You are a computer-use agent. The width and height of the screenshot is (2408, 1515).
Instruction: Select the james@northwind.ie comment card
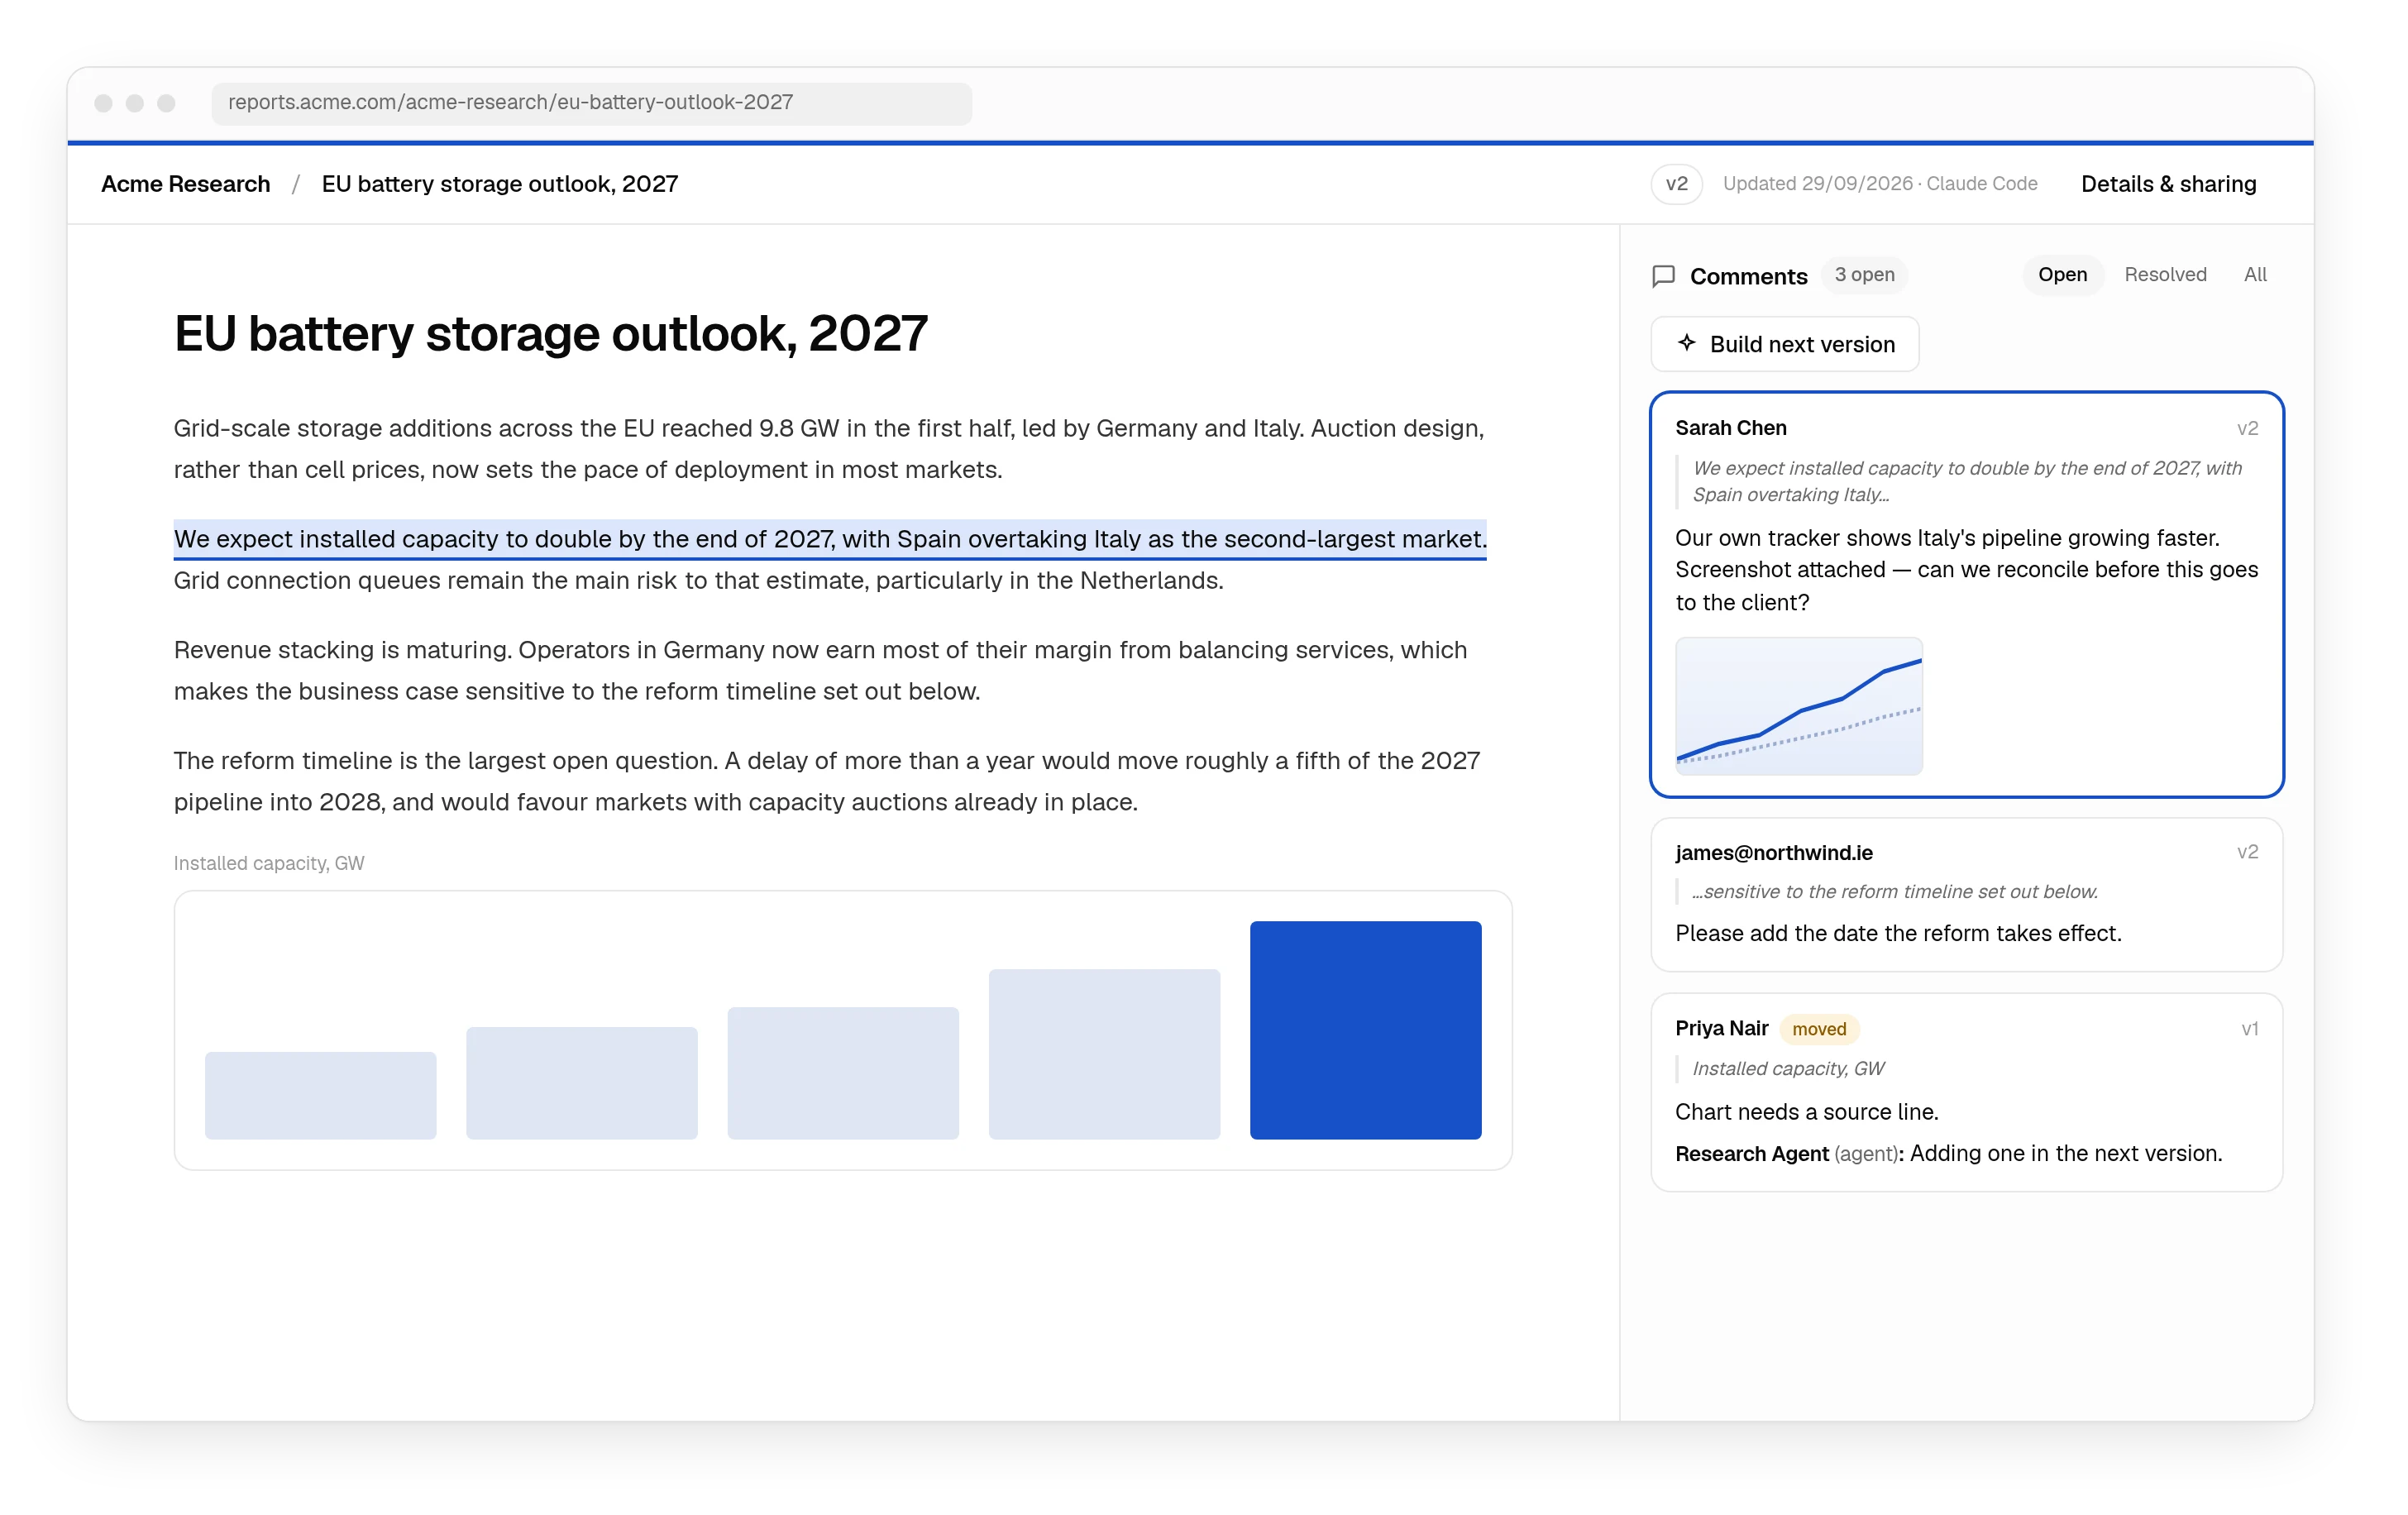click(1966, 894)
